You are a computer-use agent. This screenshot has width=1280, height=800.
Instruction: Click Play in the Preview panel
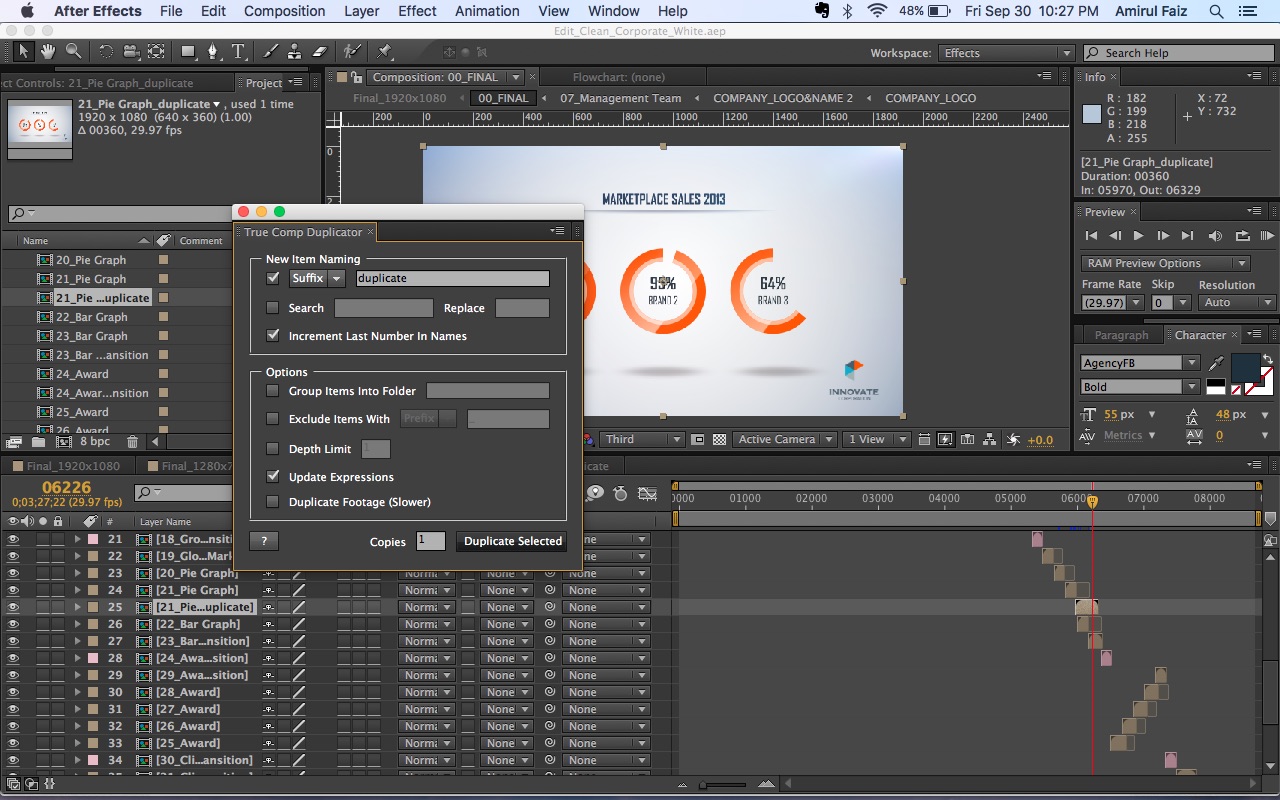point(1138,236)
